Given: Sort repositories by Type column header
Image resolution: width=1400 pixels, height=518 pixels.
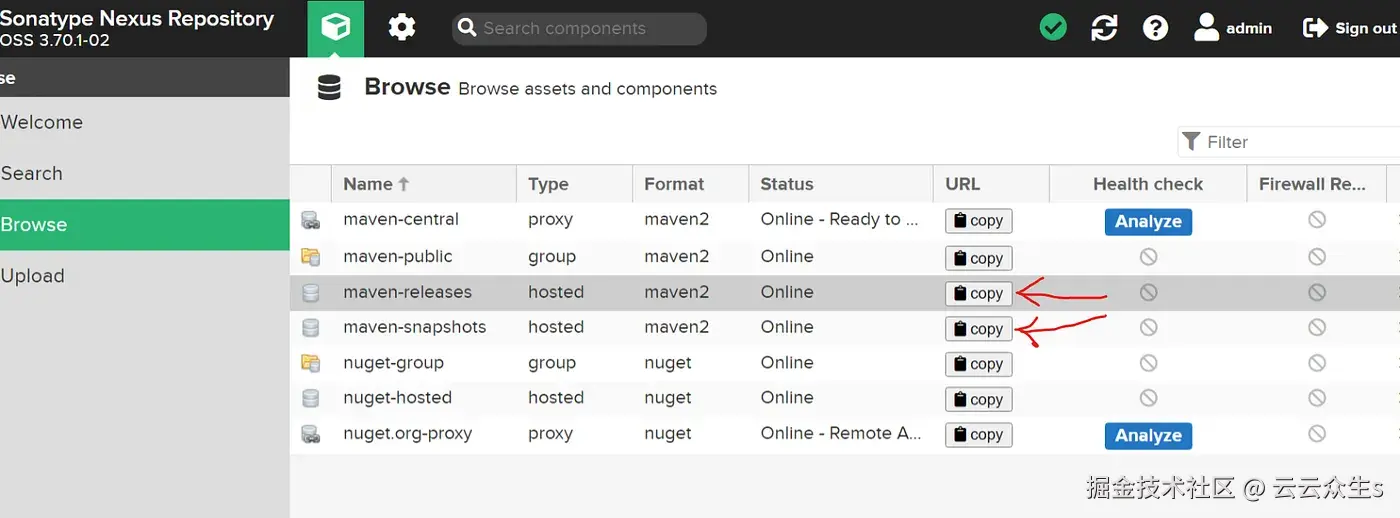Looking at the screenshot, I should (x=548, y=184).
